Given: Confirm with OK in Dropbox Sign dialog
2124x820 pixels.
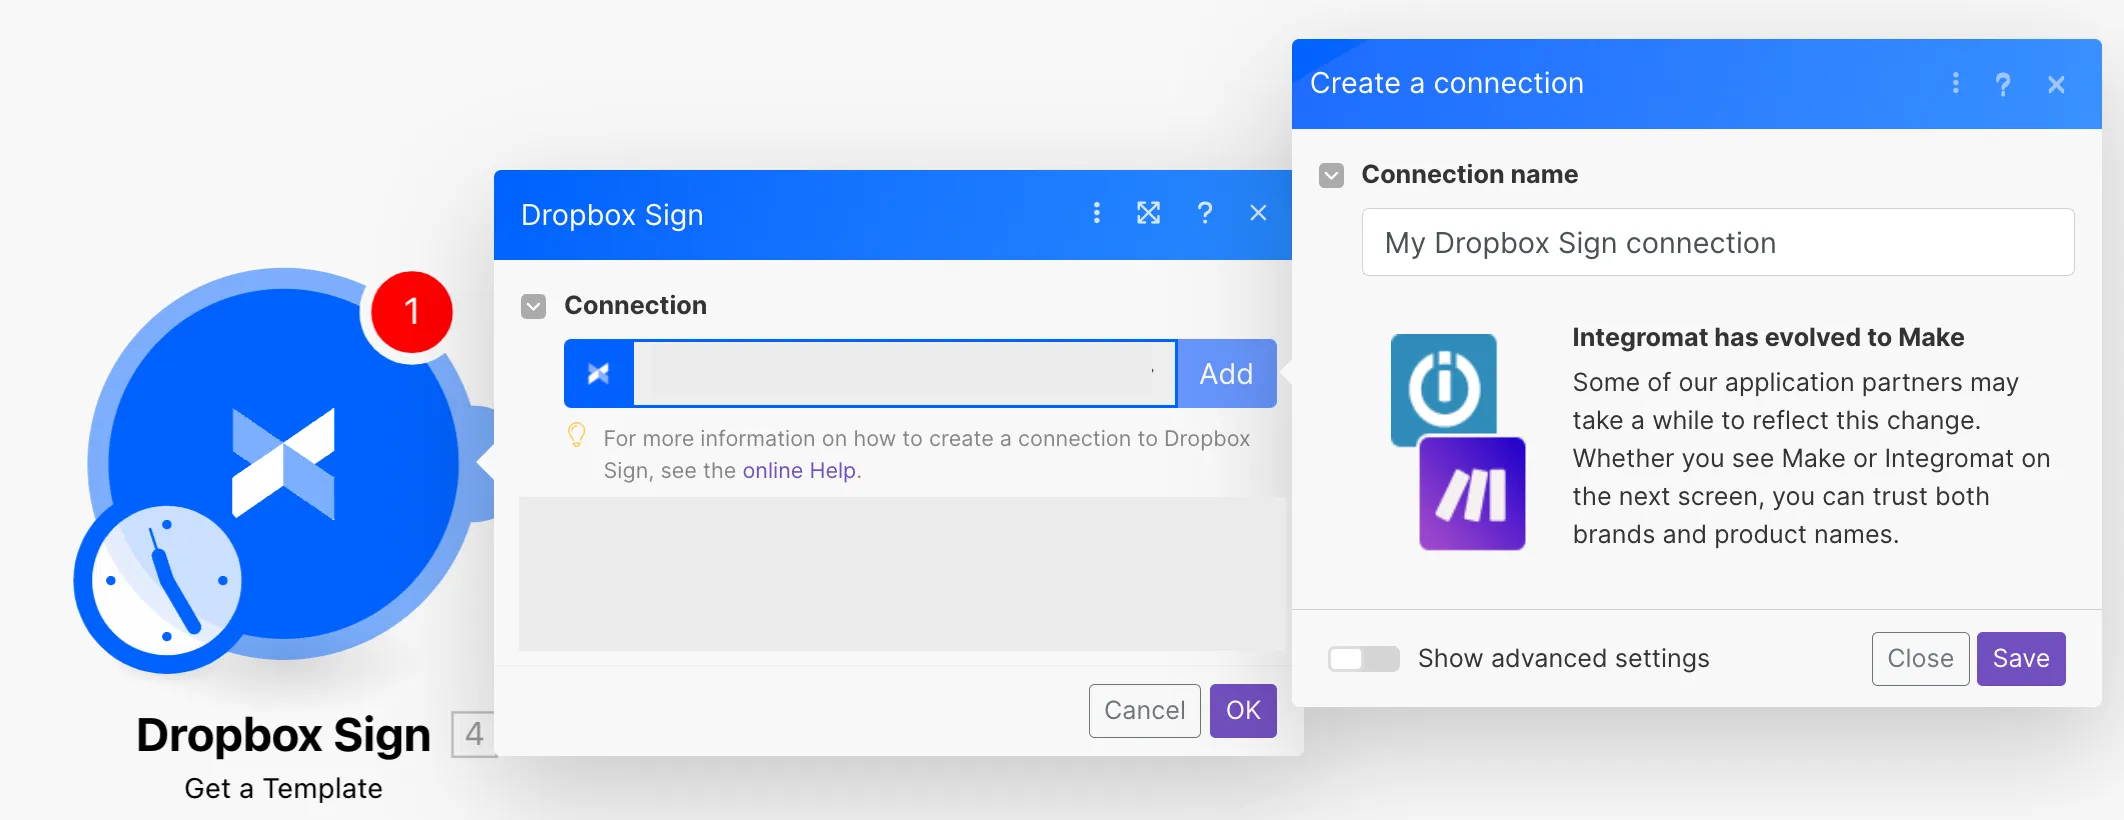Looking at the screenshot, I should pyautogui.click(x=1243, y=711).
